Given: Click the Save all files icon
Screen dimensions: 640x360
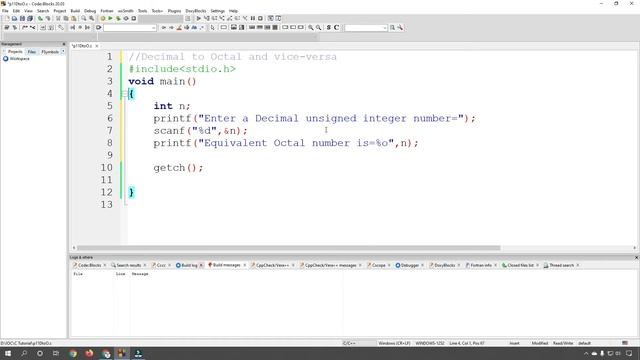Looking at the screenshot, I should click(x=30, y=18).
